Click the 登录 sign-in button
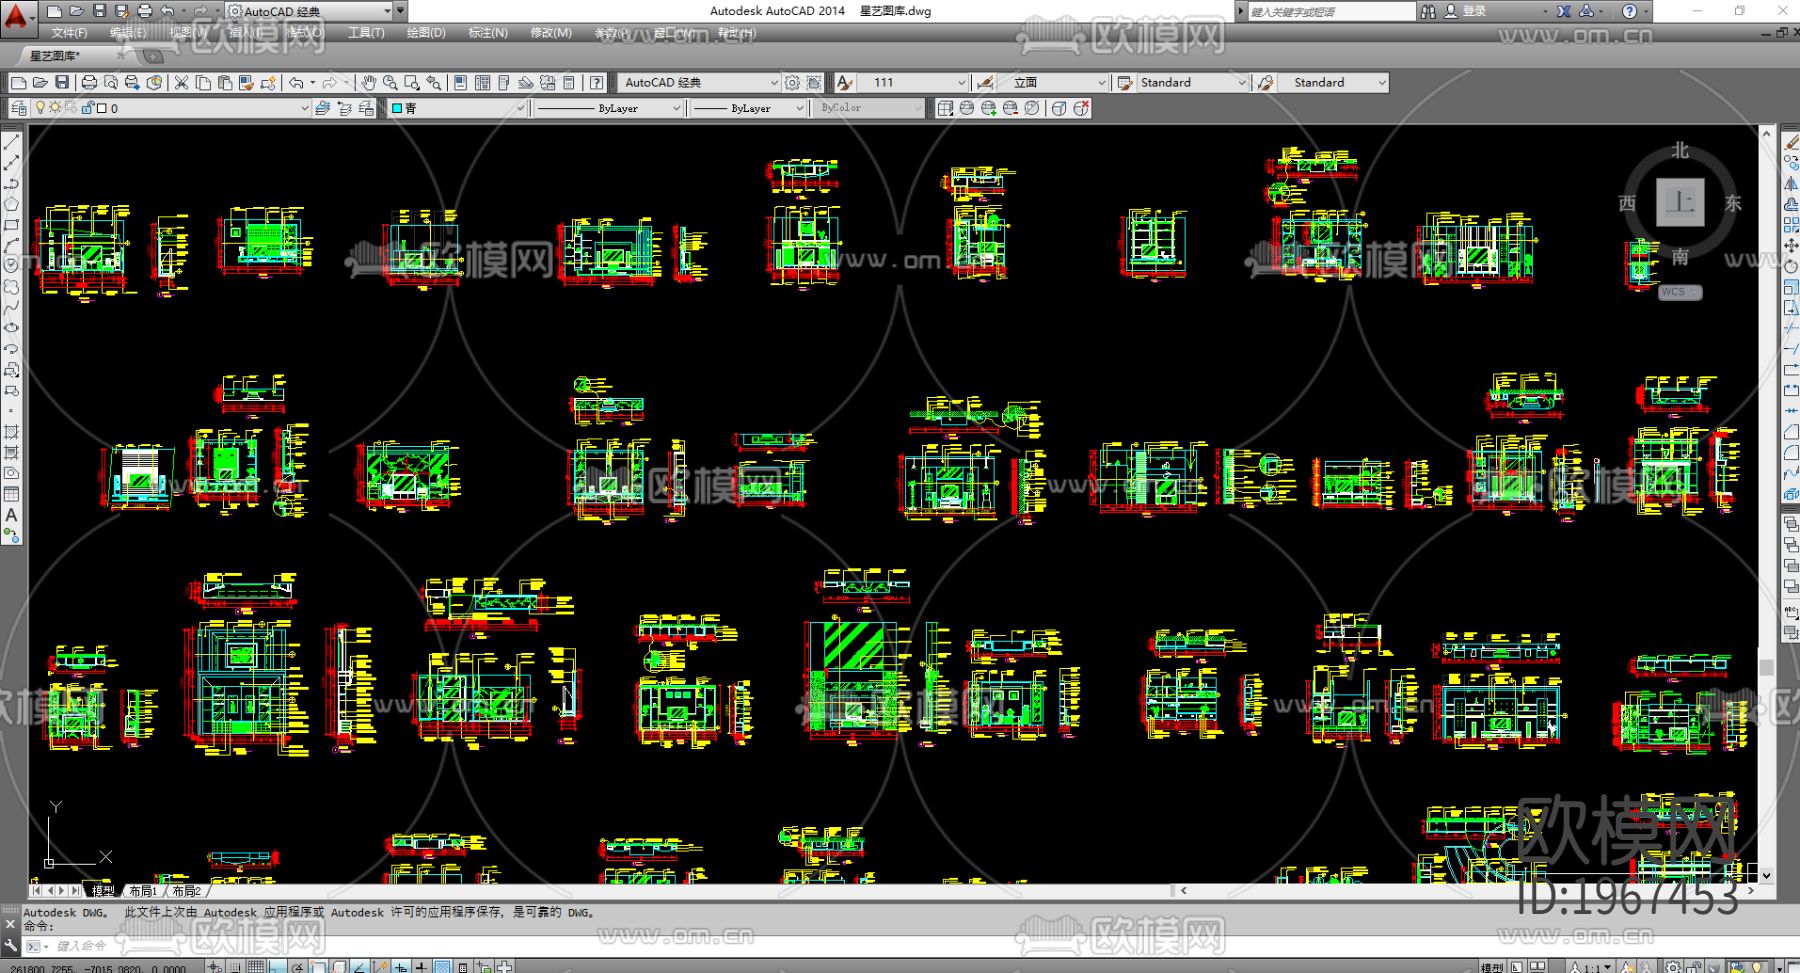This screenshot has width=1800, height=973. pyautogui.click(x=1465, y=11)
